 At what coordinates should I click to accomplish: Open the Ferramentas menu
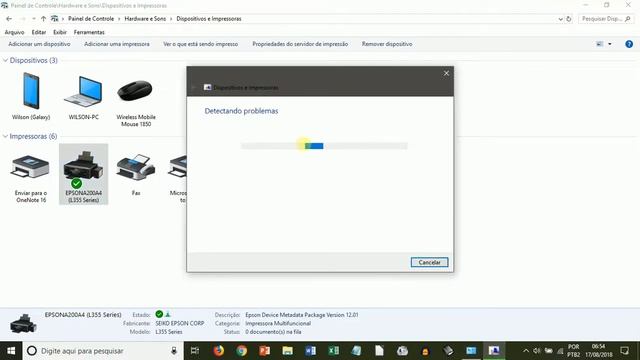pos(89,32)
